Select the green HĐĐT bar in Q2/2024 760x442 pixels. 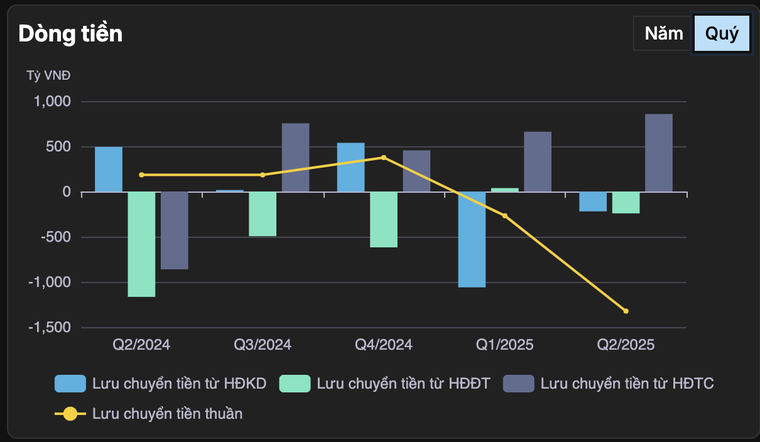point(141,244)
